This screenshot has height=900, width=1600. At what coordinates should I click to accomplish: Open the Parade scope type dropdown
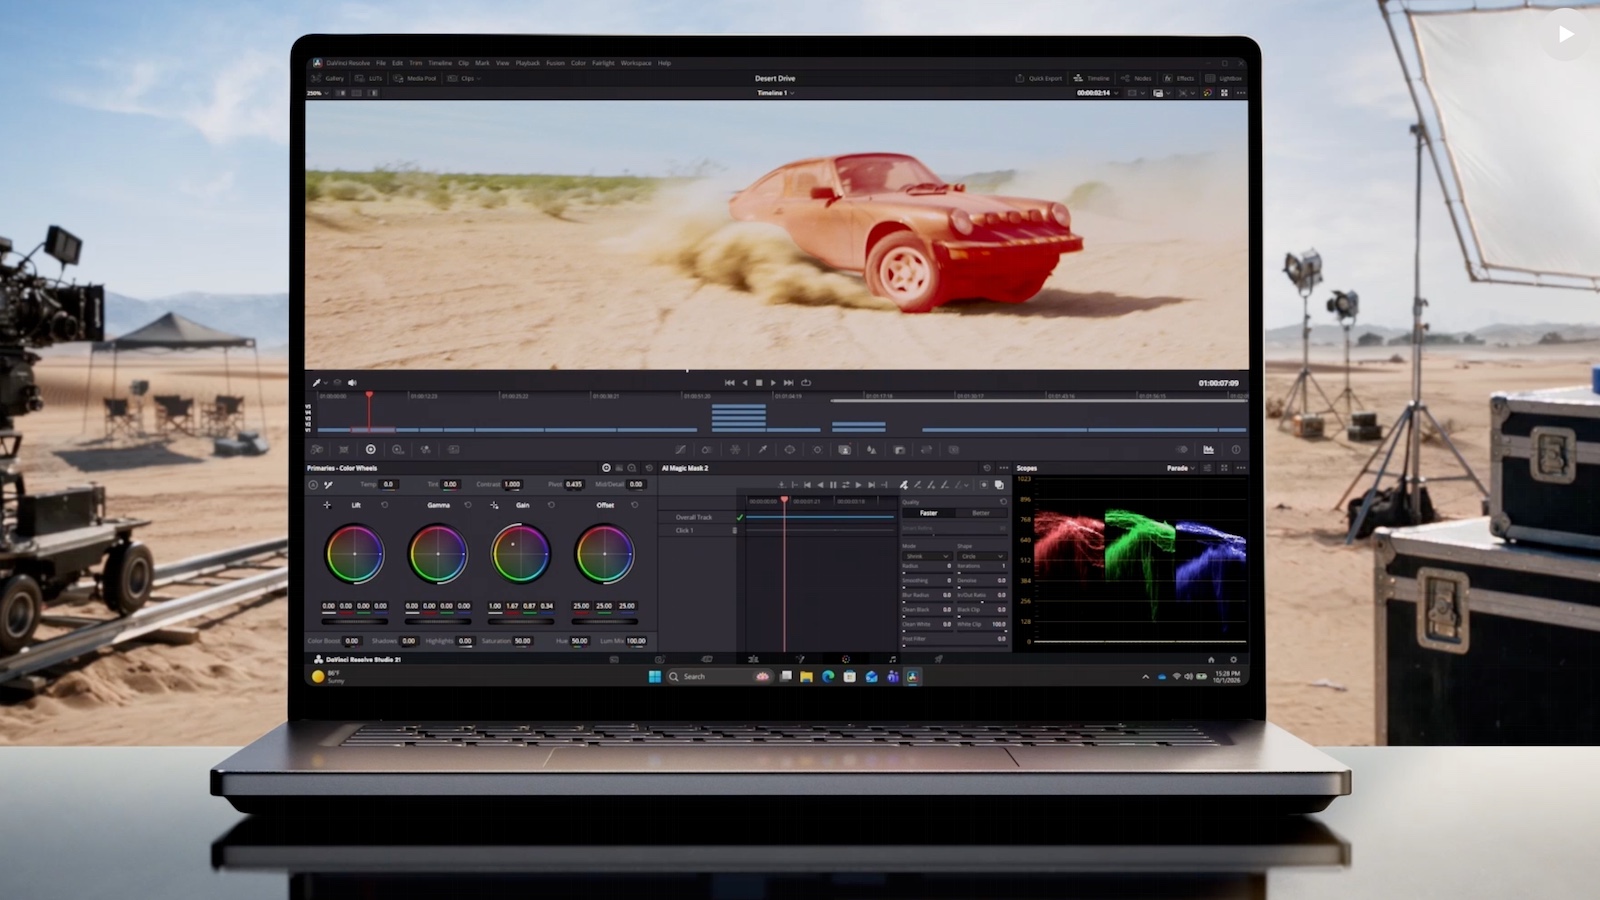[x=1181, y=468]
